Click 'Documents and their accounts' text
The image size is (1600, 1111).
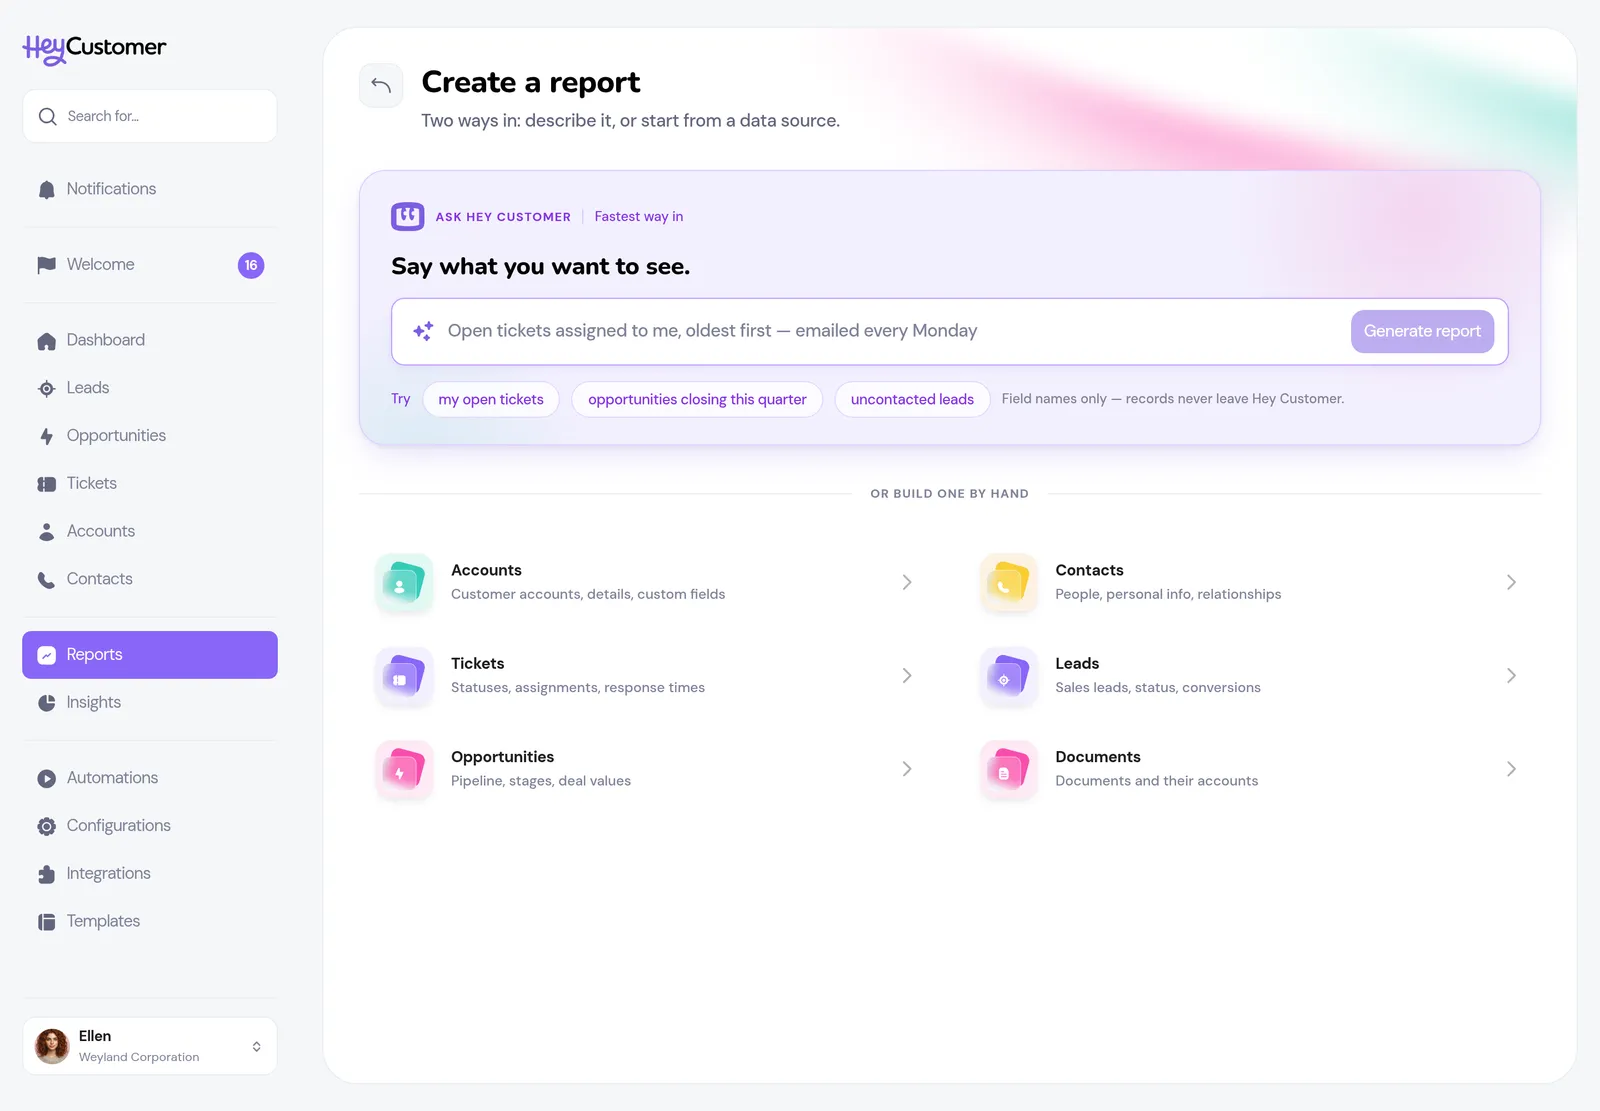pyautogui.click(x=1157, y=781)
